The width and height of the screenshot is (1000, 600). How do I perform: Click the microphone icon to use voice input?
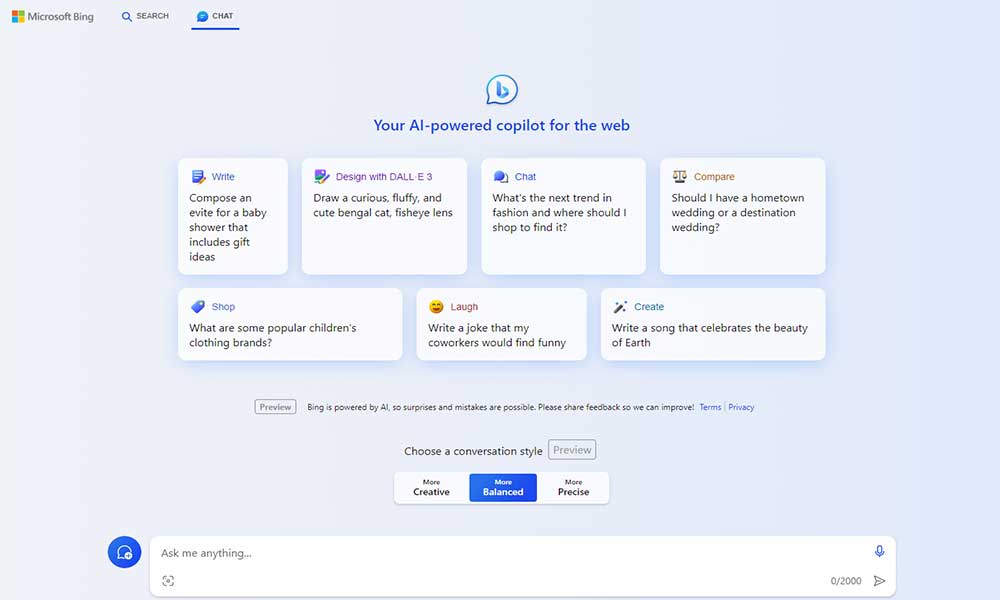(x=879, y=551)
